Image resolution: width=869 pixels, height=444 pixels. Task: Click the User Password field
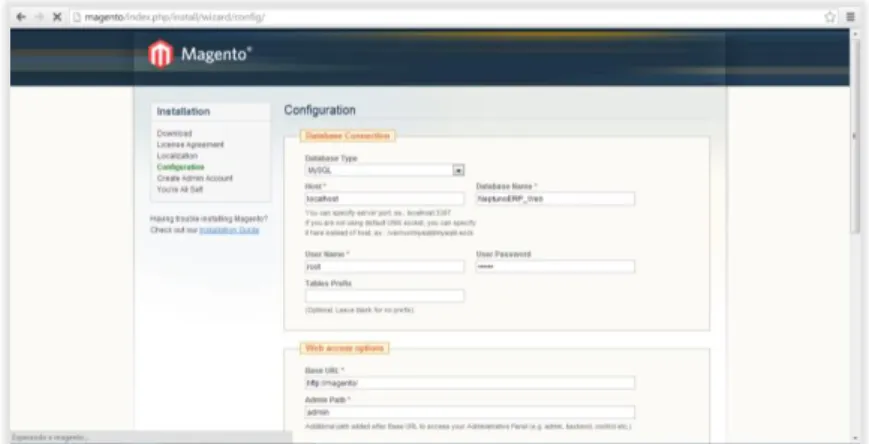(555, 267)
